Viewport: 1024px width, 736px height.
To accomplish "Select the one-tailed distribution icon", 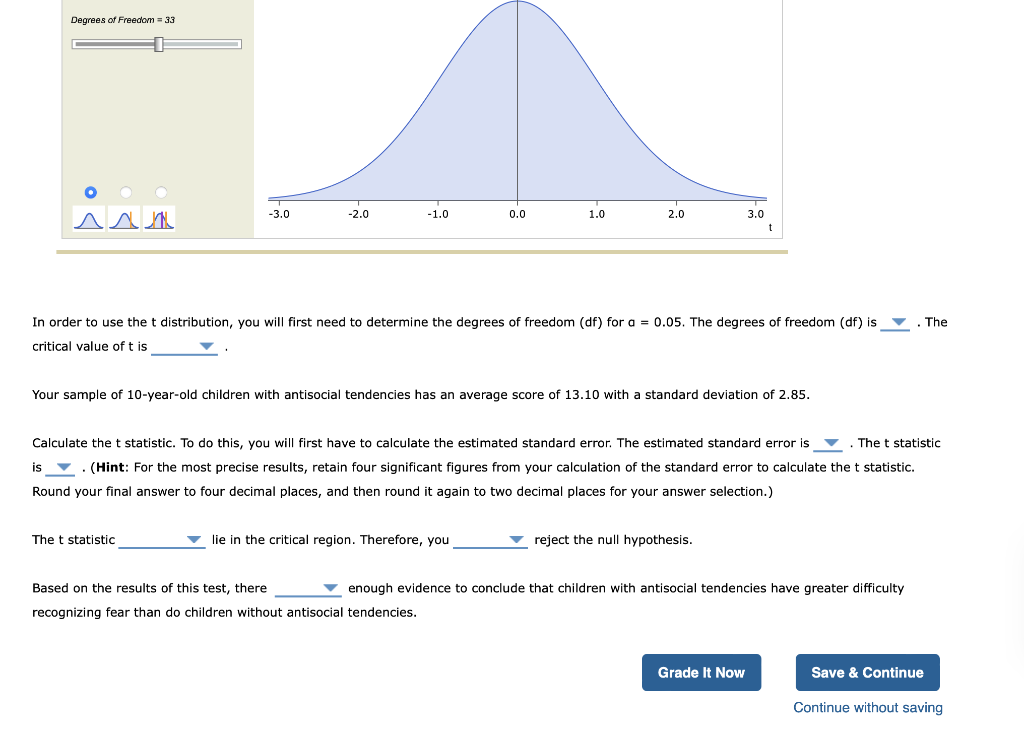I will tap(124, 218).
